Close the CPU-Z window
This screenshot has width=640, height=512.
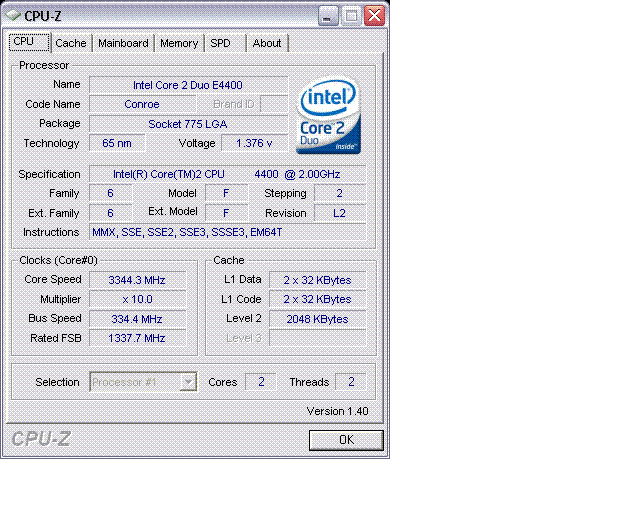(374, 16)
